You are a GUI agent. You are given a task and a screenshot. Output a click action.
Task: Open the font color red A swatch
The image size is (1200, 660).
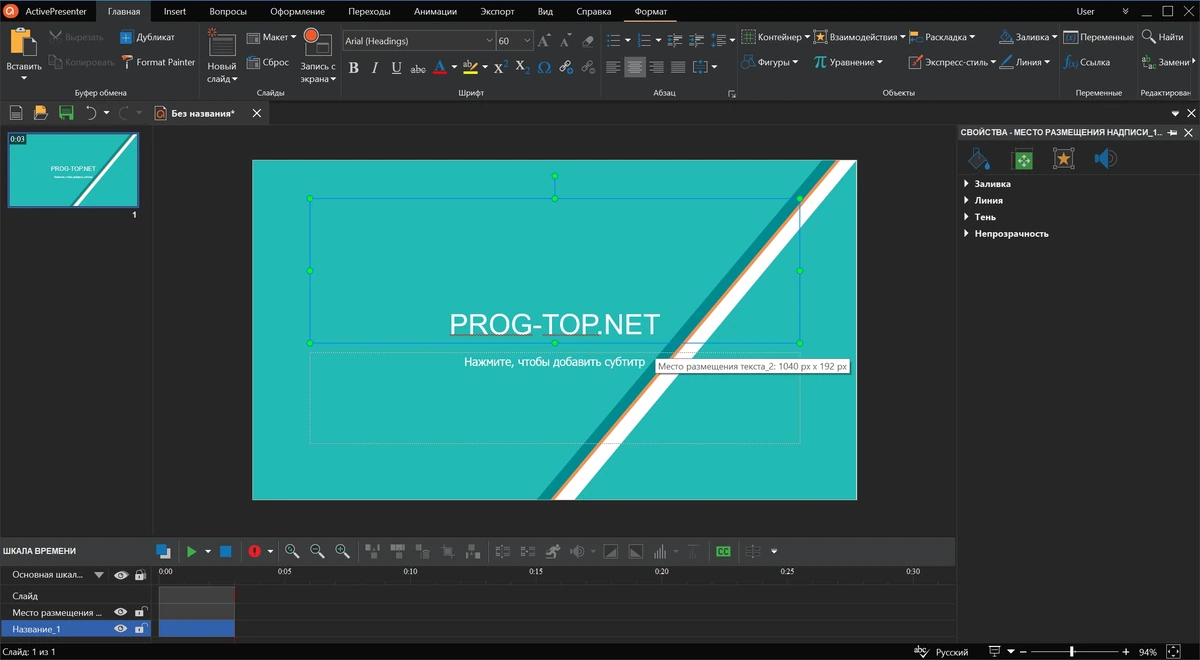440,67
